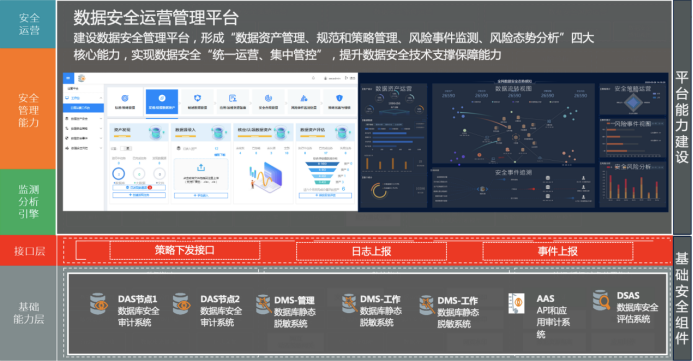Select the 安全运营 teal side tab
Image resolution: width=693 pixels, height=361 pixels.
(28, 24)
